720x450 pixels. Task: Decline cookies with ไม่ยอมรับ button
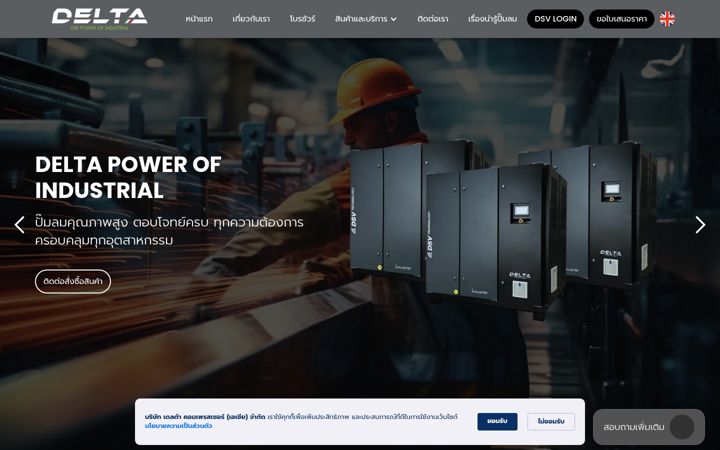(551, 422)
